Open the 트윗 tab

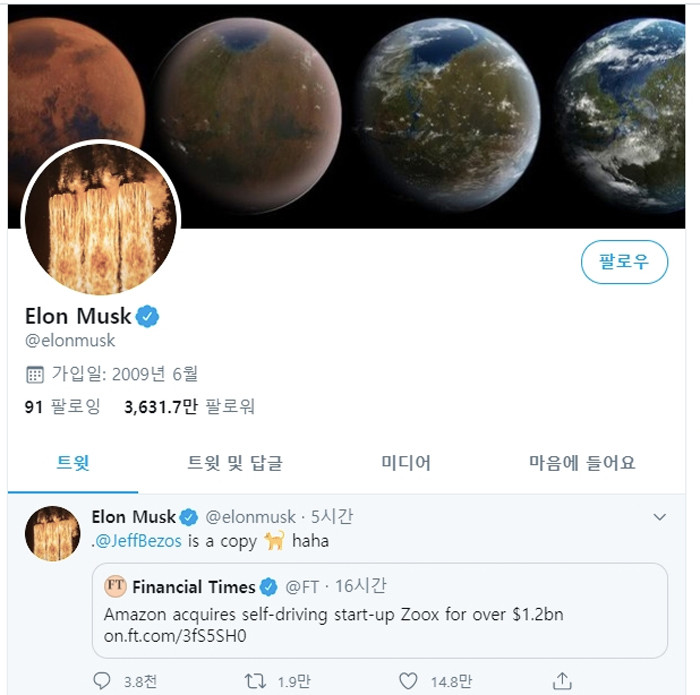[73, 463]
